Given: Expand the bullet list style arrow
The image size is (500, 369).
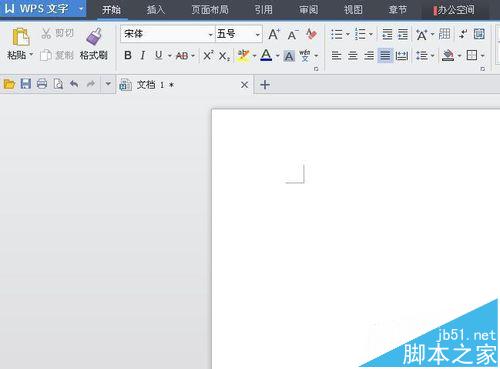Looking at the screenshot, I should click(348, 34).
